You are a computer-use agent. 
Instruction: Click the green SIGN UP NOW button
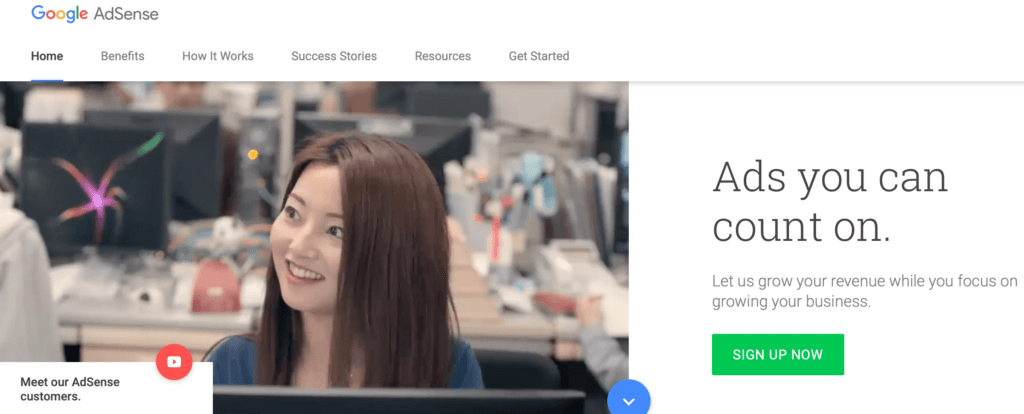pos(778,355)
